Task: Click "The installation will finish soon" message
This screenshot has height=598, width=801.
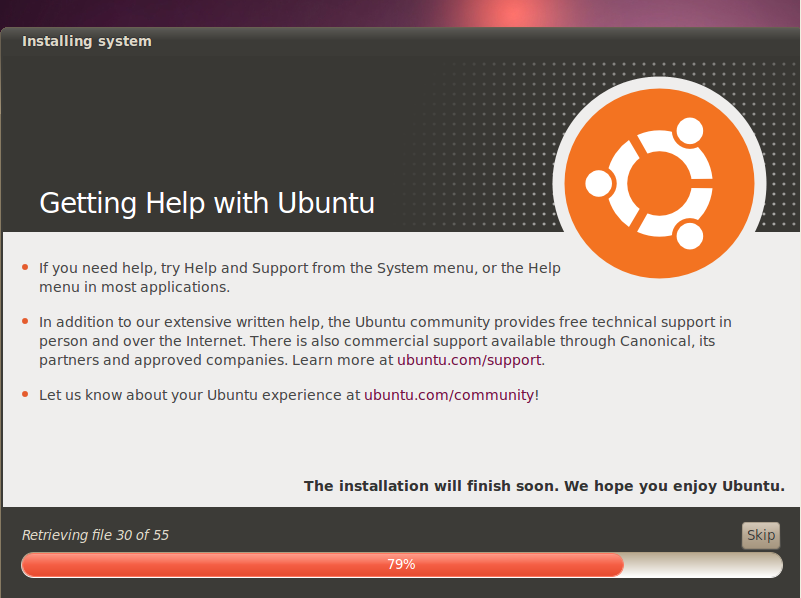Action: [544, 486]
